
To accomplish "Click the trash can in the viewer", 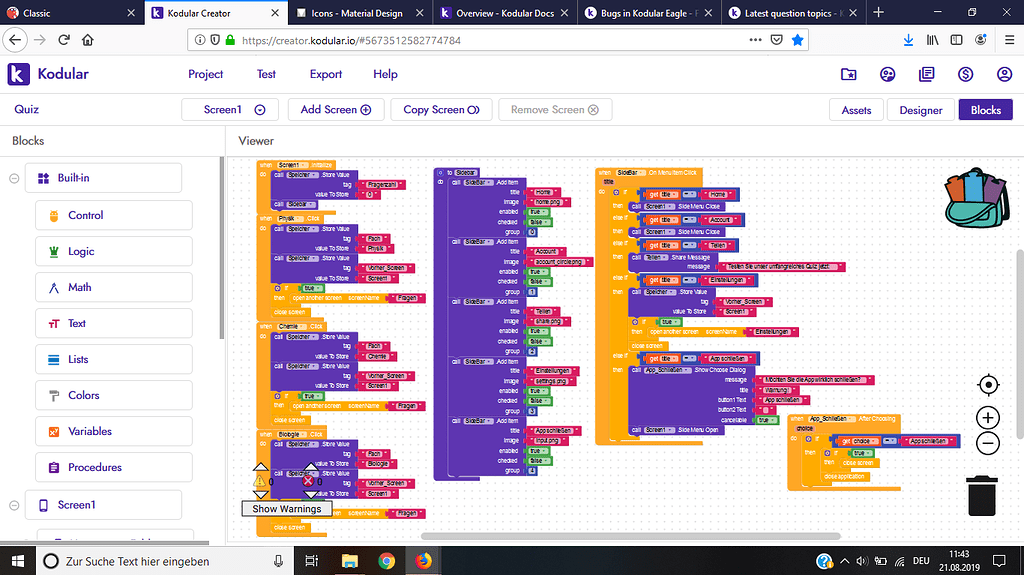I will click(982, 495).
